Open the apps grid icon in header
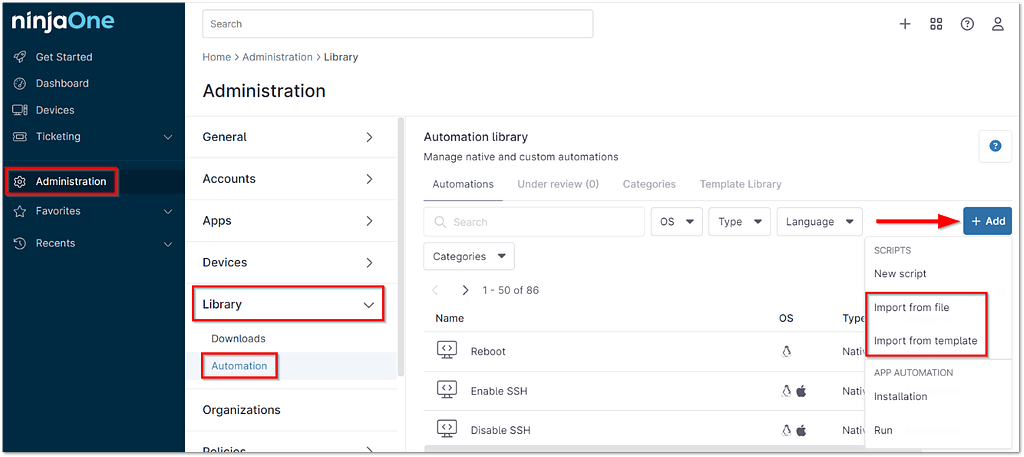This screenshot has width=1024, height=457. (936, 24)
